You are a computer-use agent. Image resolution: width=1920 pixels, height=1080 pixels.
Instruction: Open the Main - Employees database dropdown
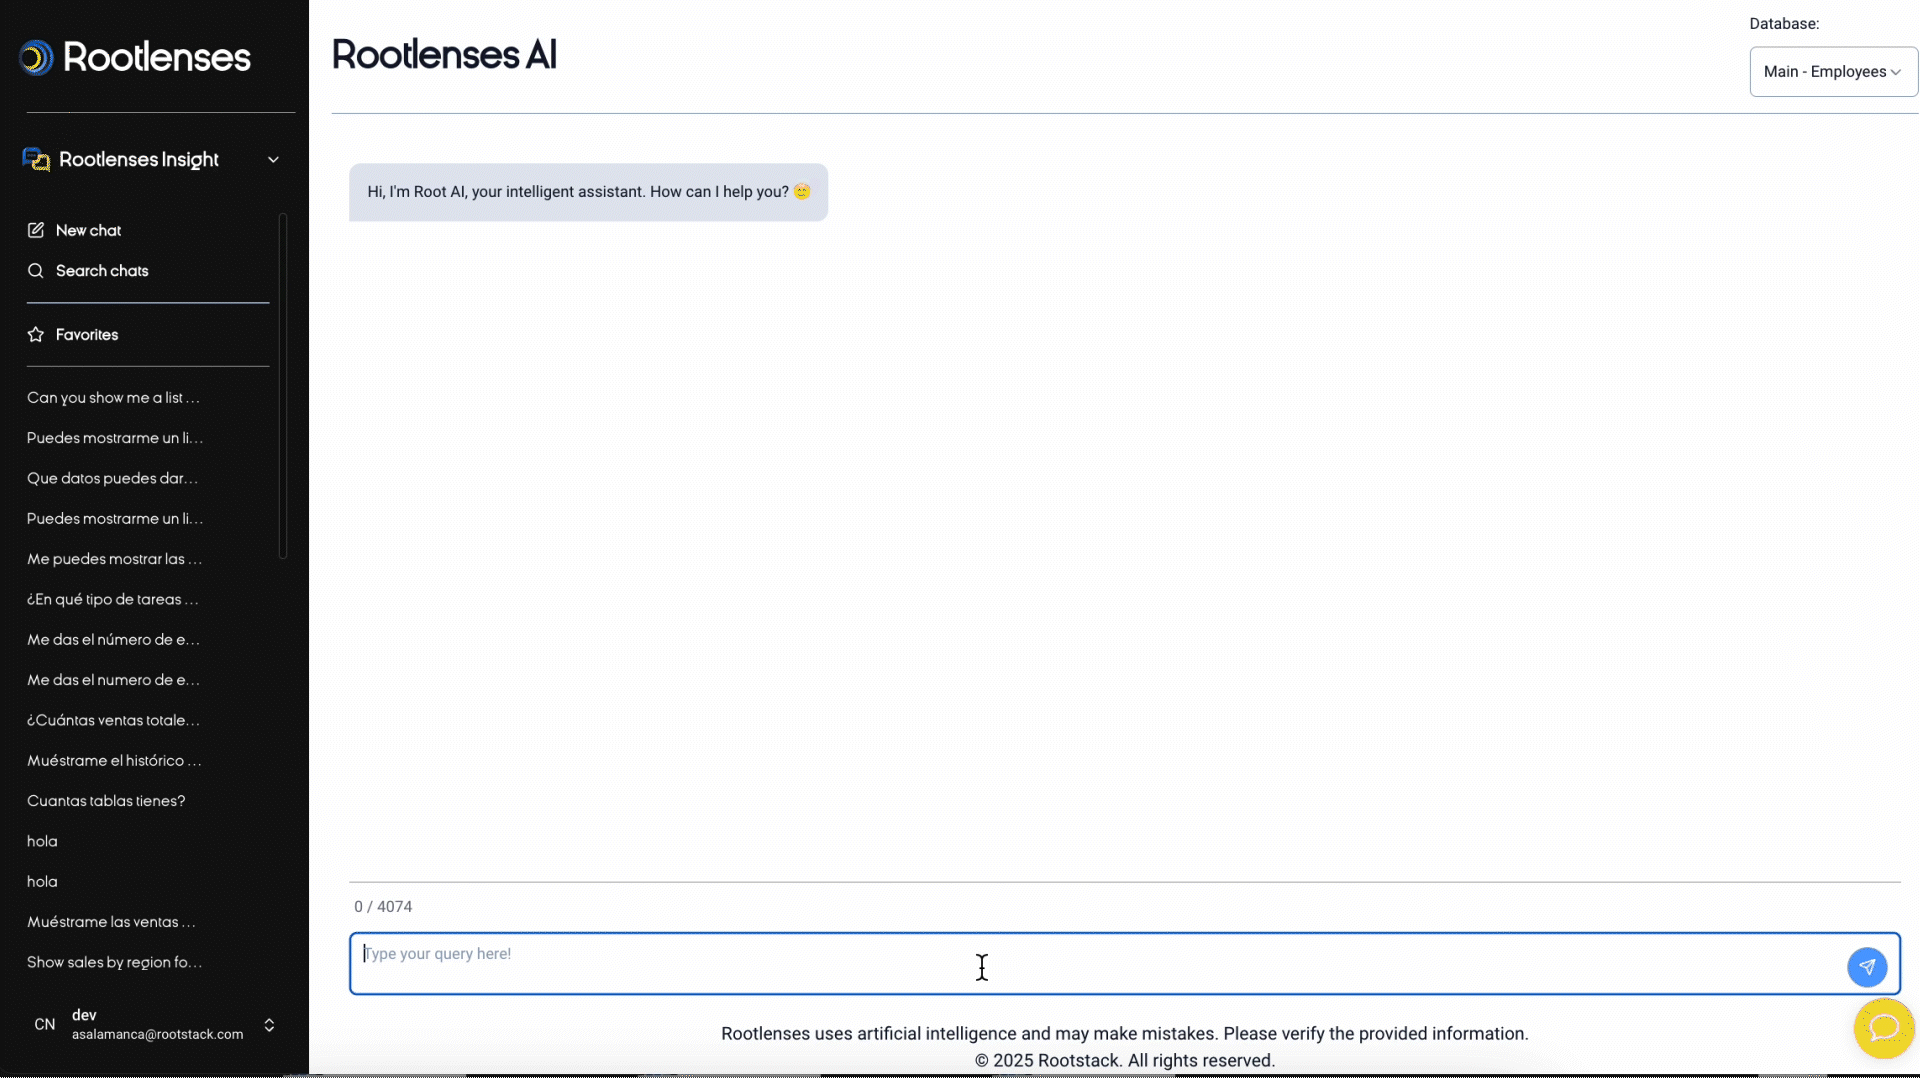pyautogui.click(x=1833, y=72)
